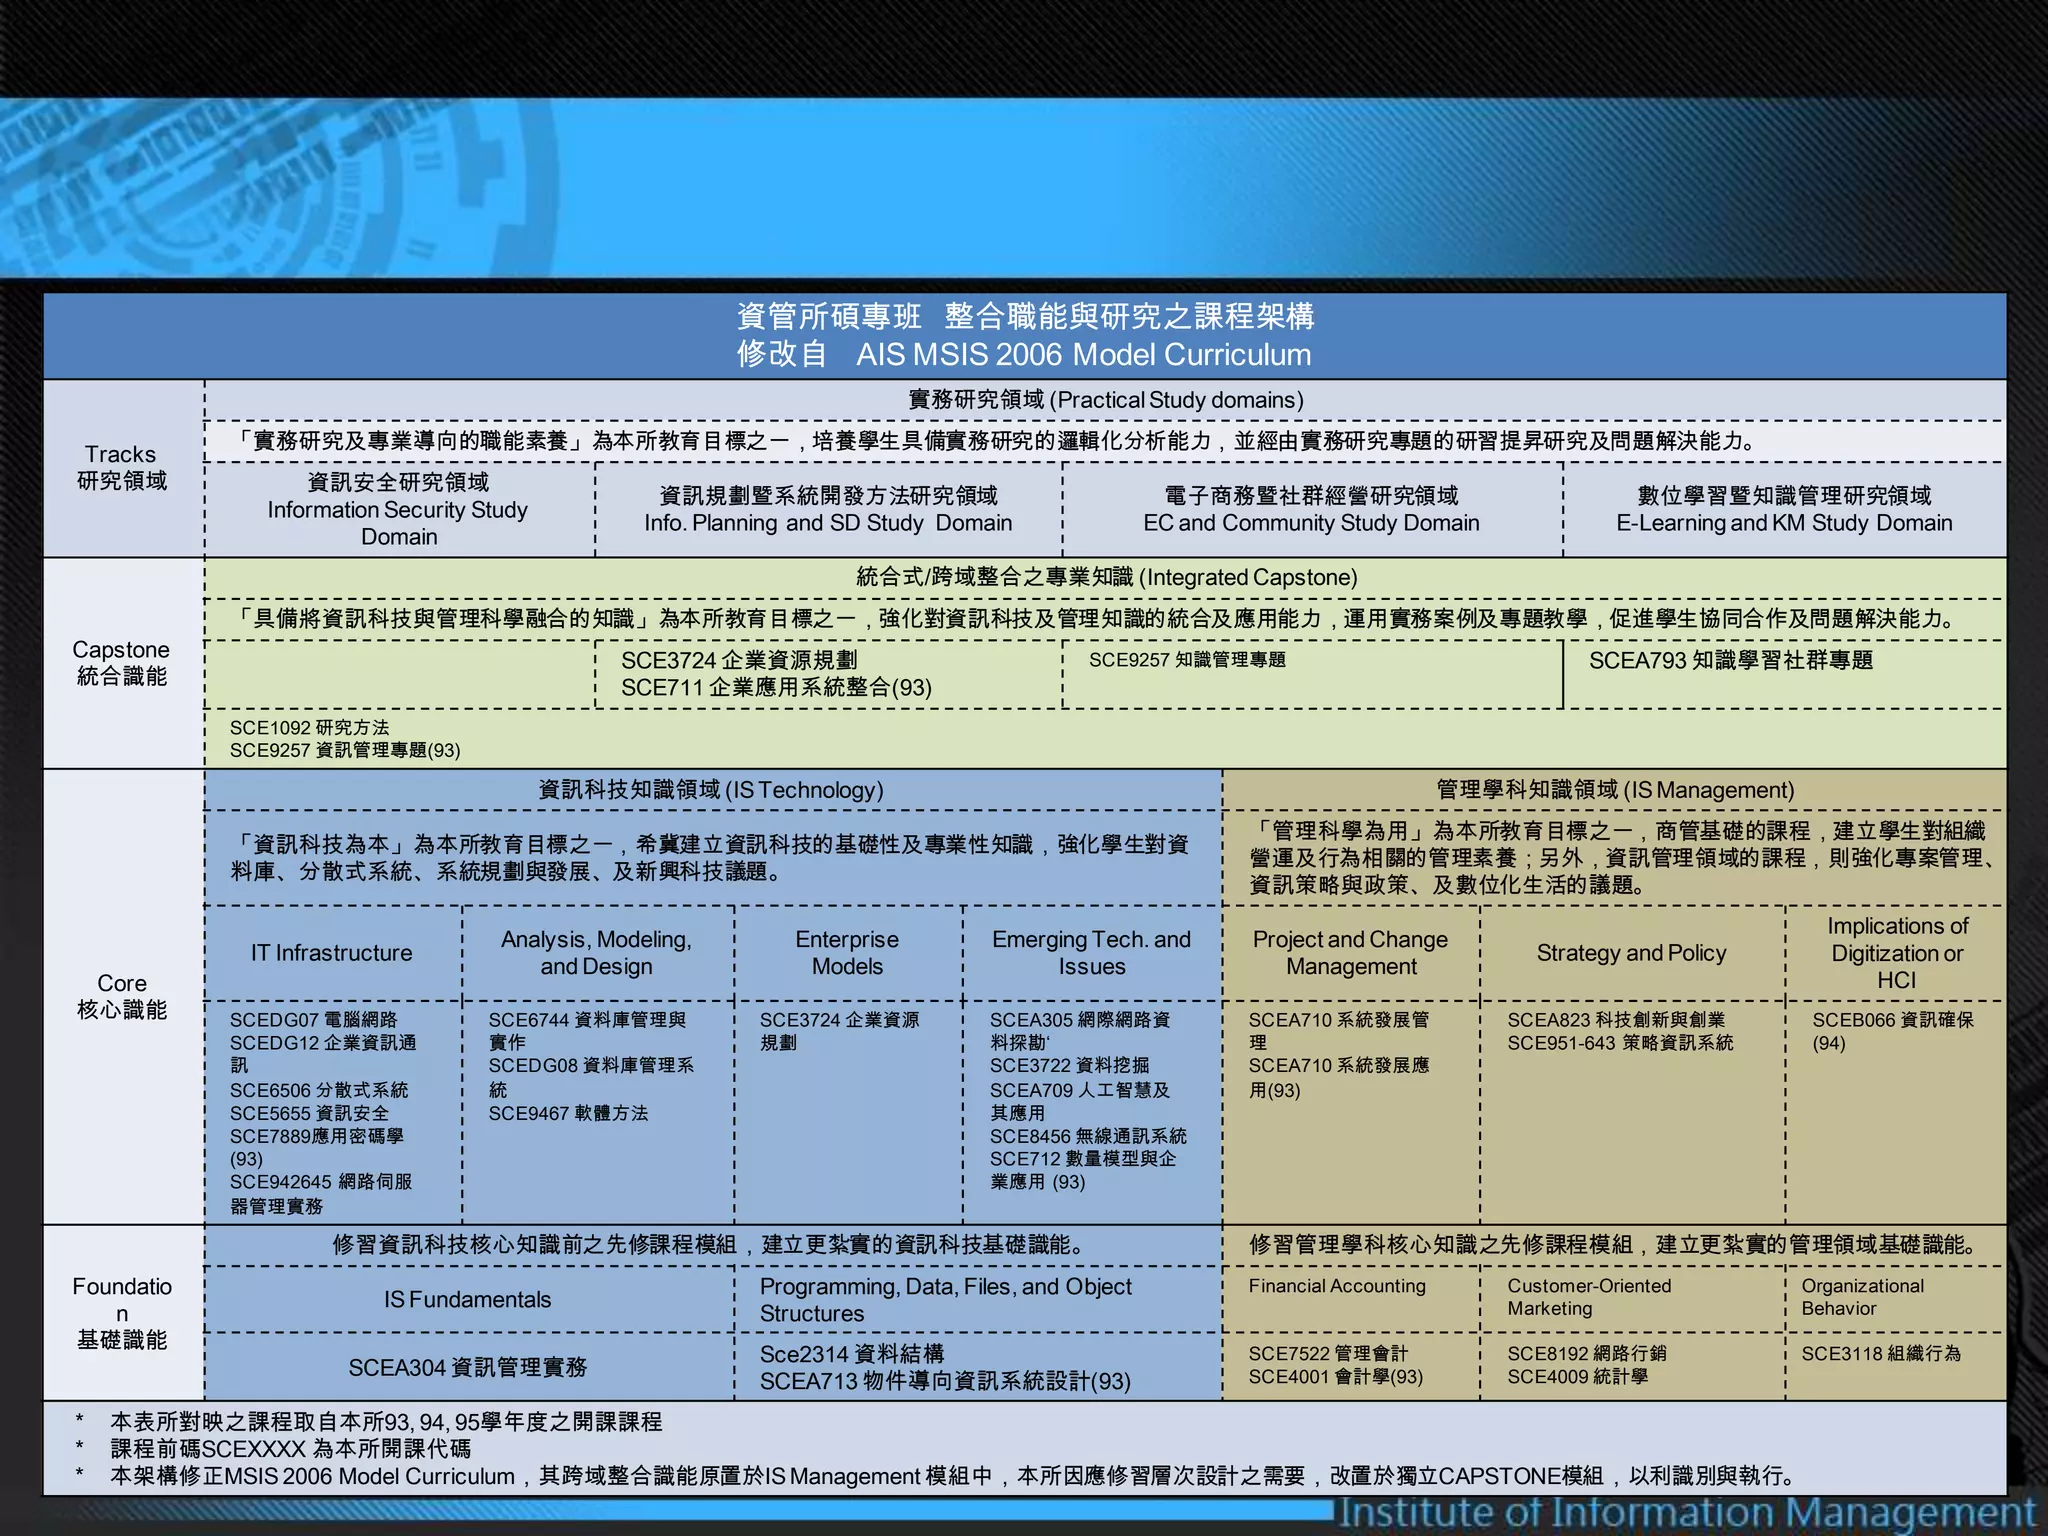The height and width of the screenshot is (1536, 2048).
Task: Click footnote 課程前碼SCEXXXX 為本所開課代碼
Action: 290,1449
